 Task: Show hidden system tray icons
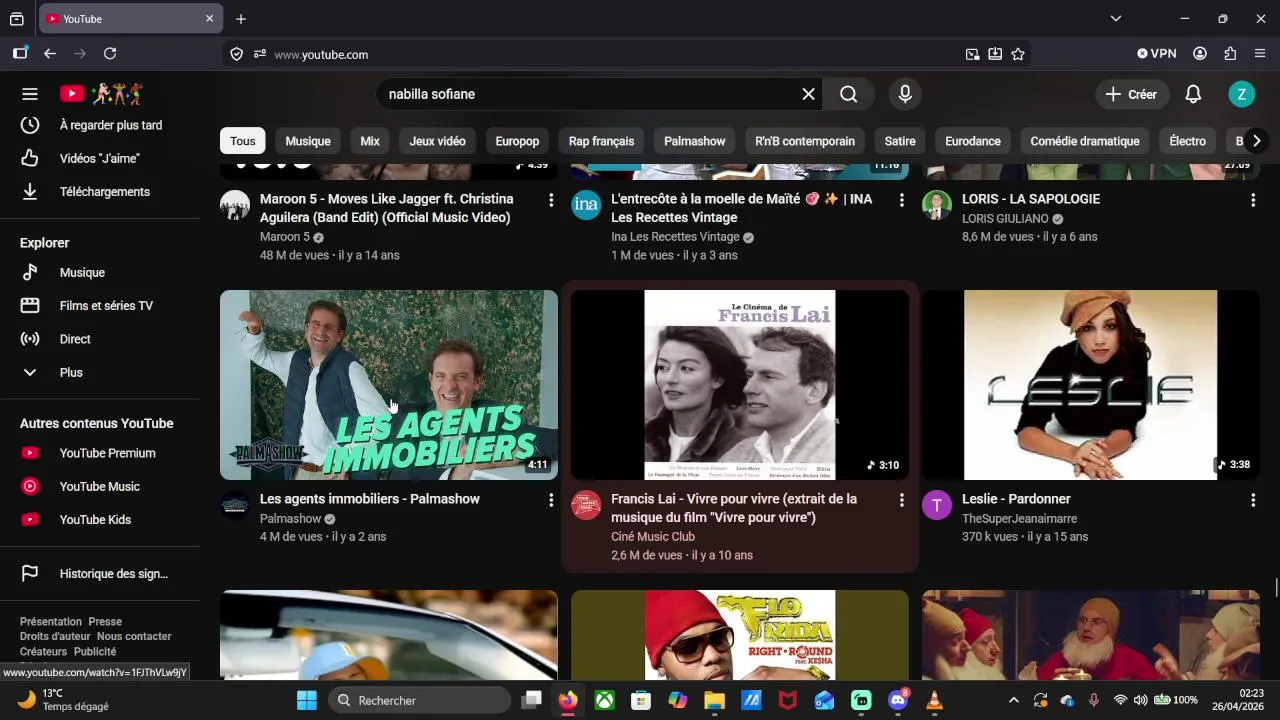click(1013, 700)
